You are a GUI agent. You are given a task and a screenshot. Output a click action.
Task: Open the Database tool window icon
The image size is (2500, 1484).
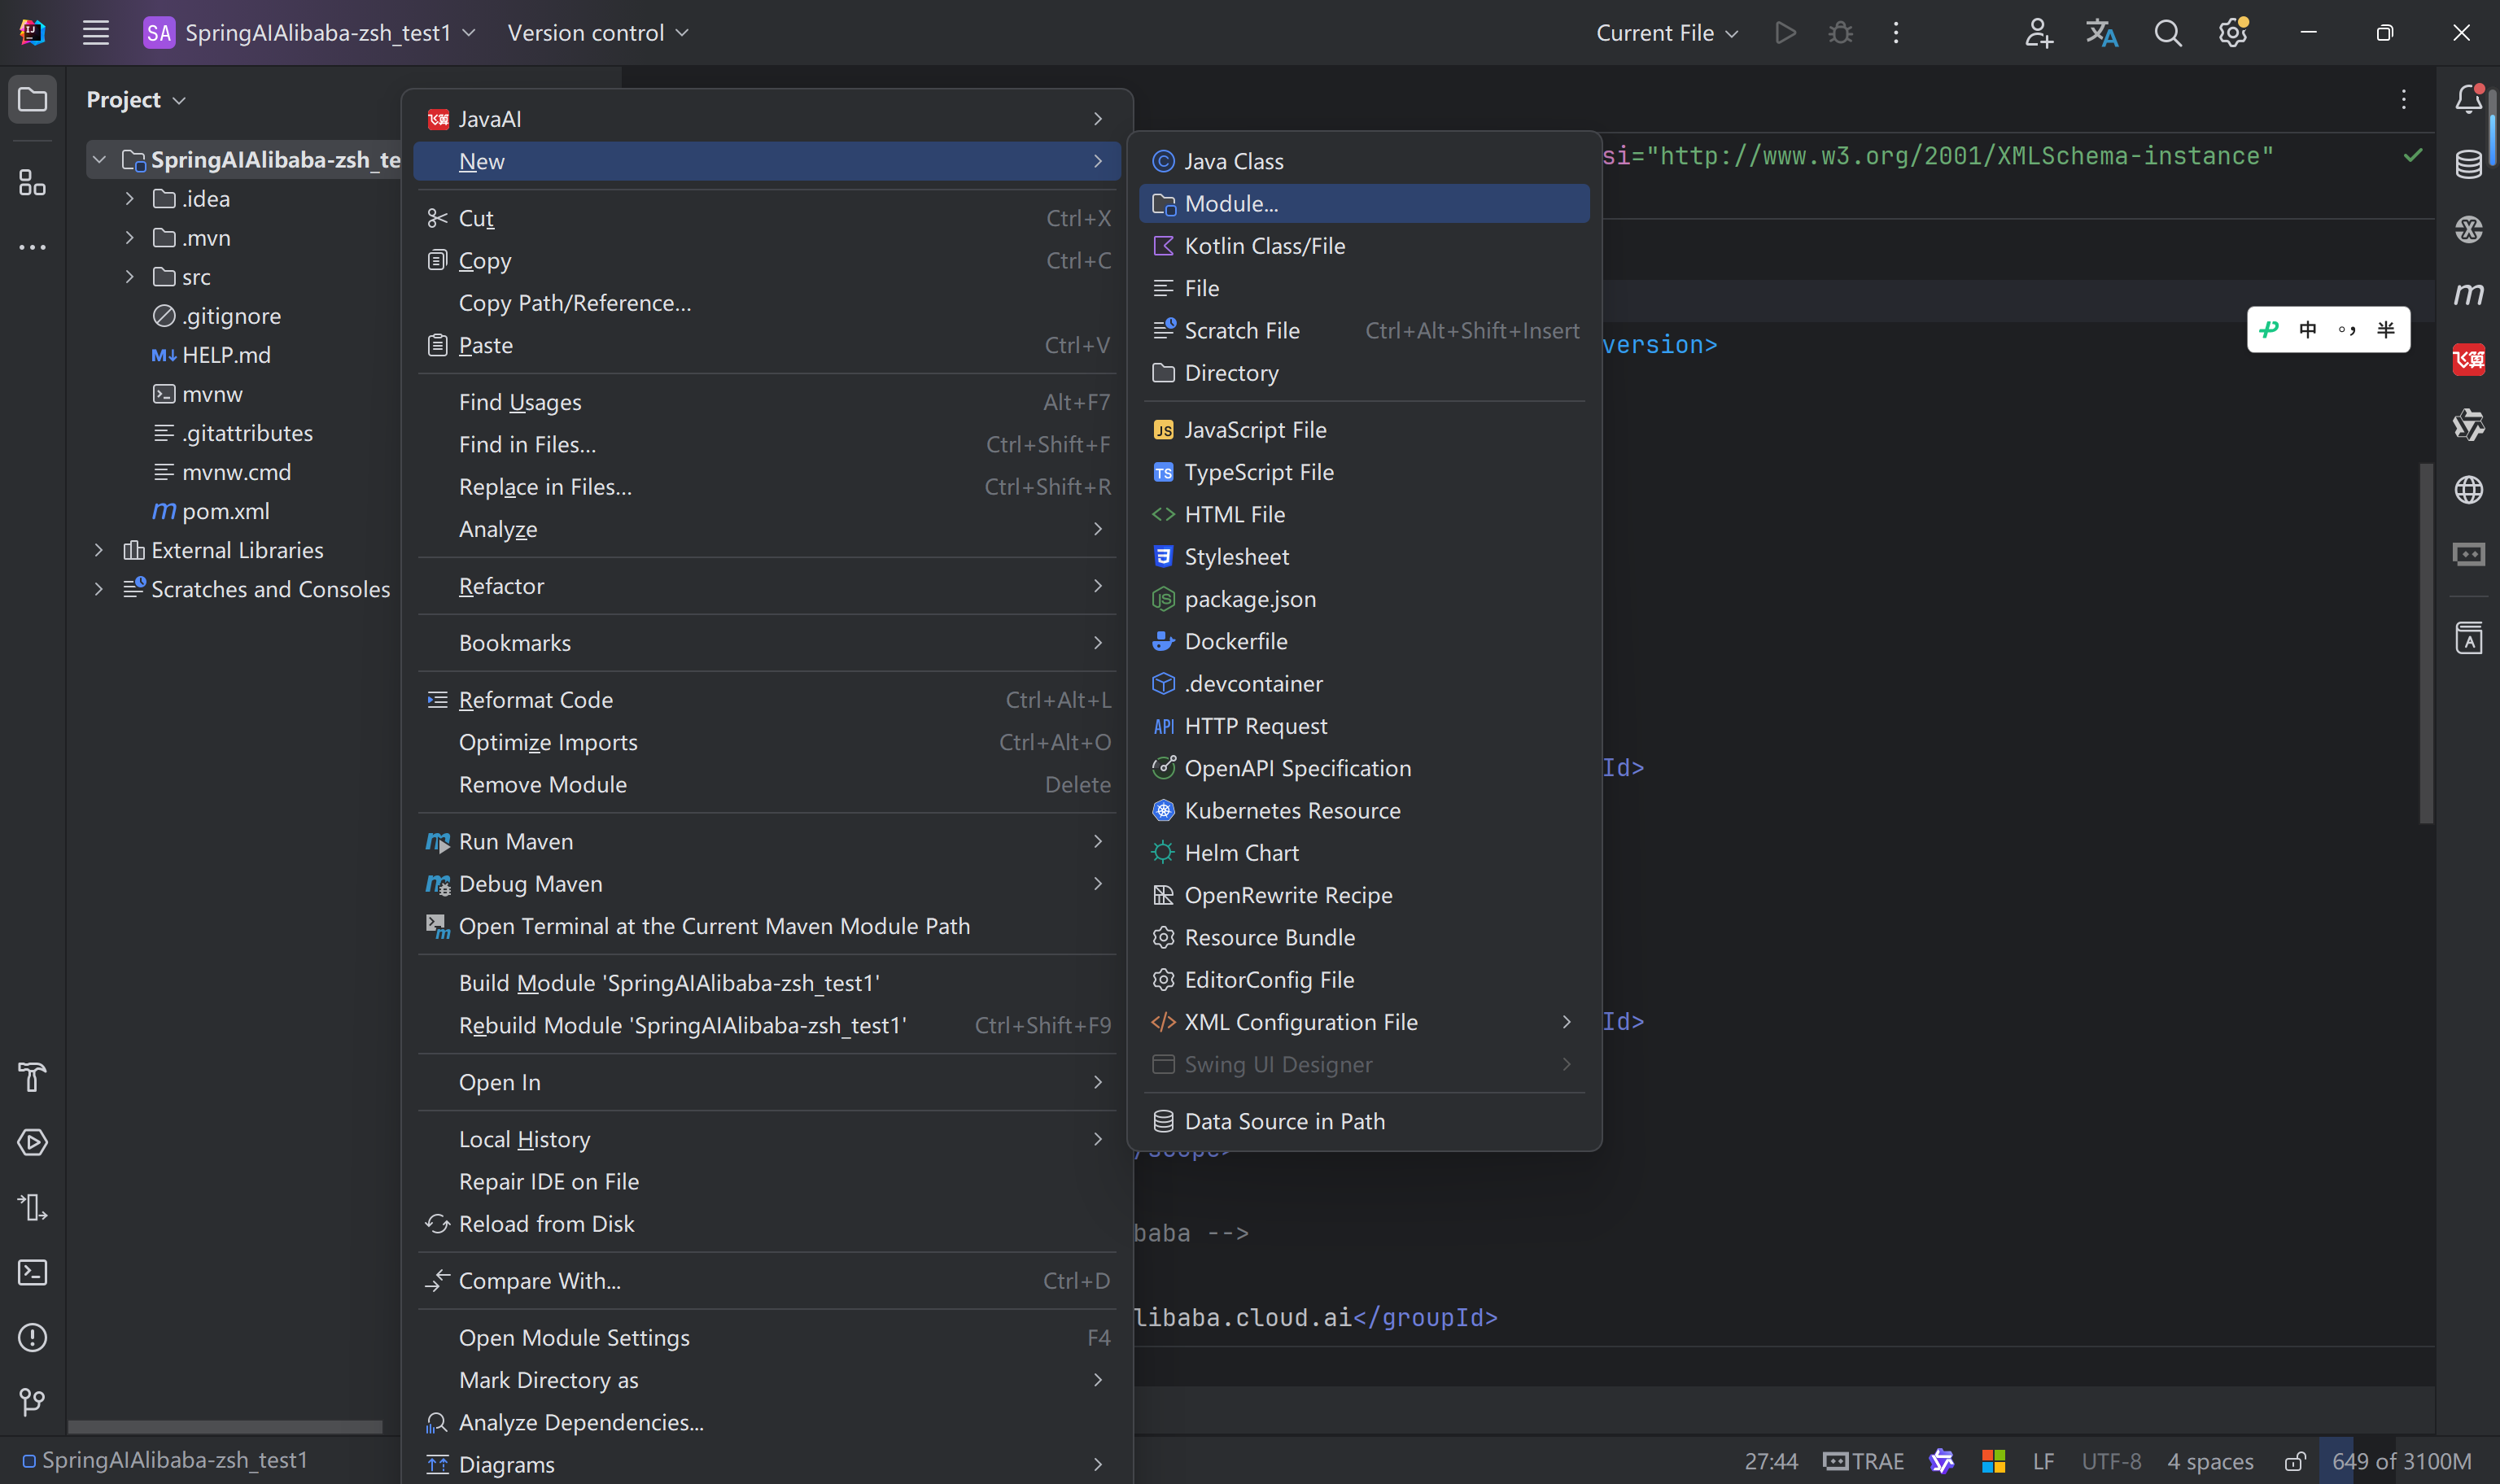[x=2468, y=164]
